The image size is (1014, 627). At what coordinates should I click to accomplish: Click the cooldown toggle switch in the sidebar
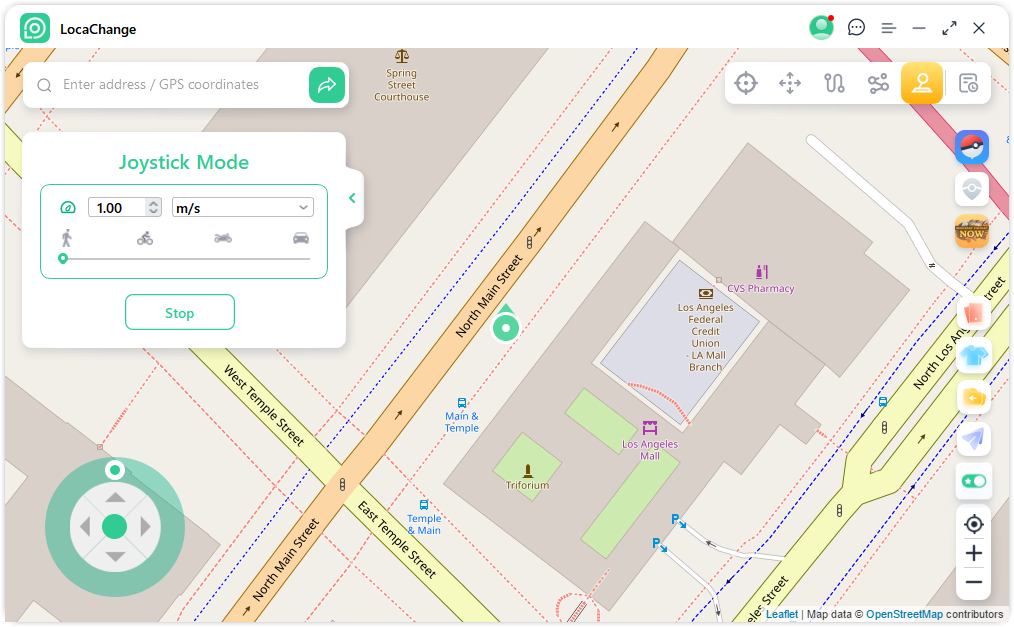pos(972,481)
